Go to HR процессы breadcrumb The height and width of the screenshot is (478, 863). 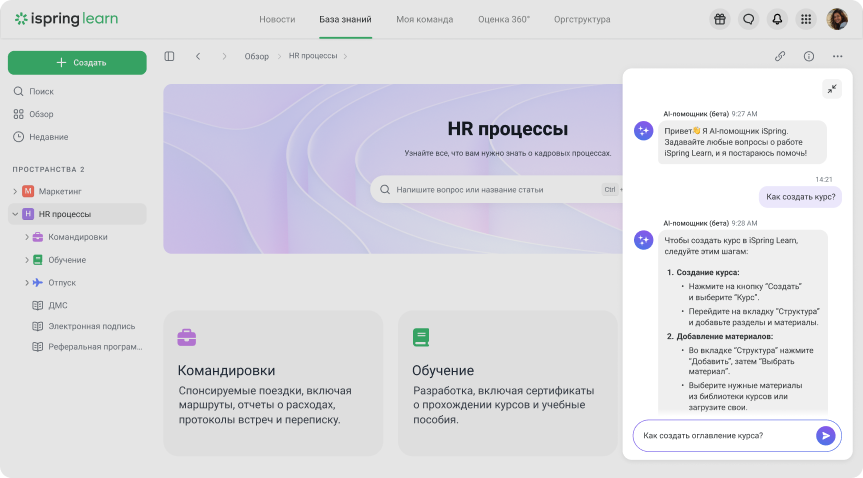[313, 56]
